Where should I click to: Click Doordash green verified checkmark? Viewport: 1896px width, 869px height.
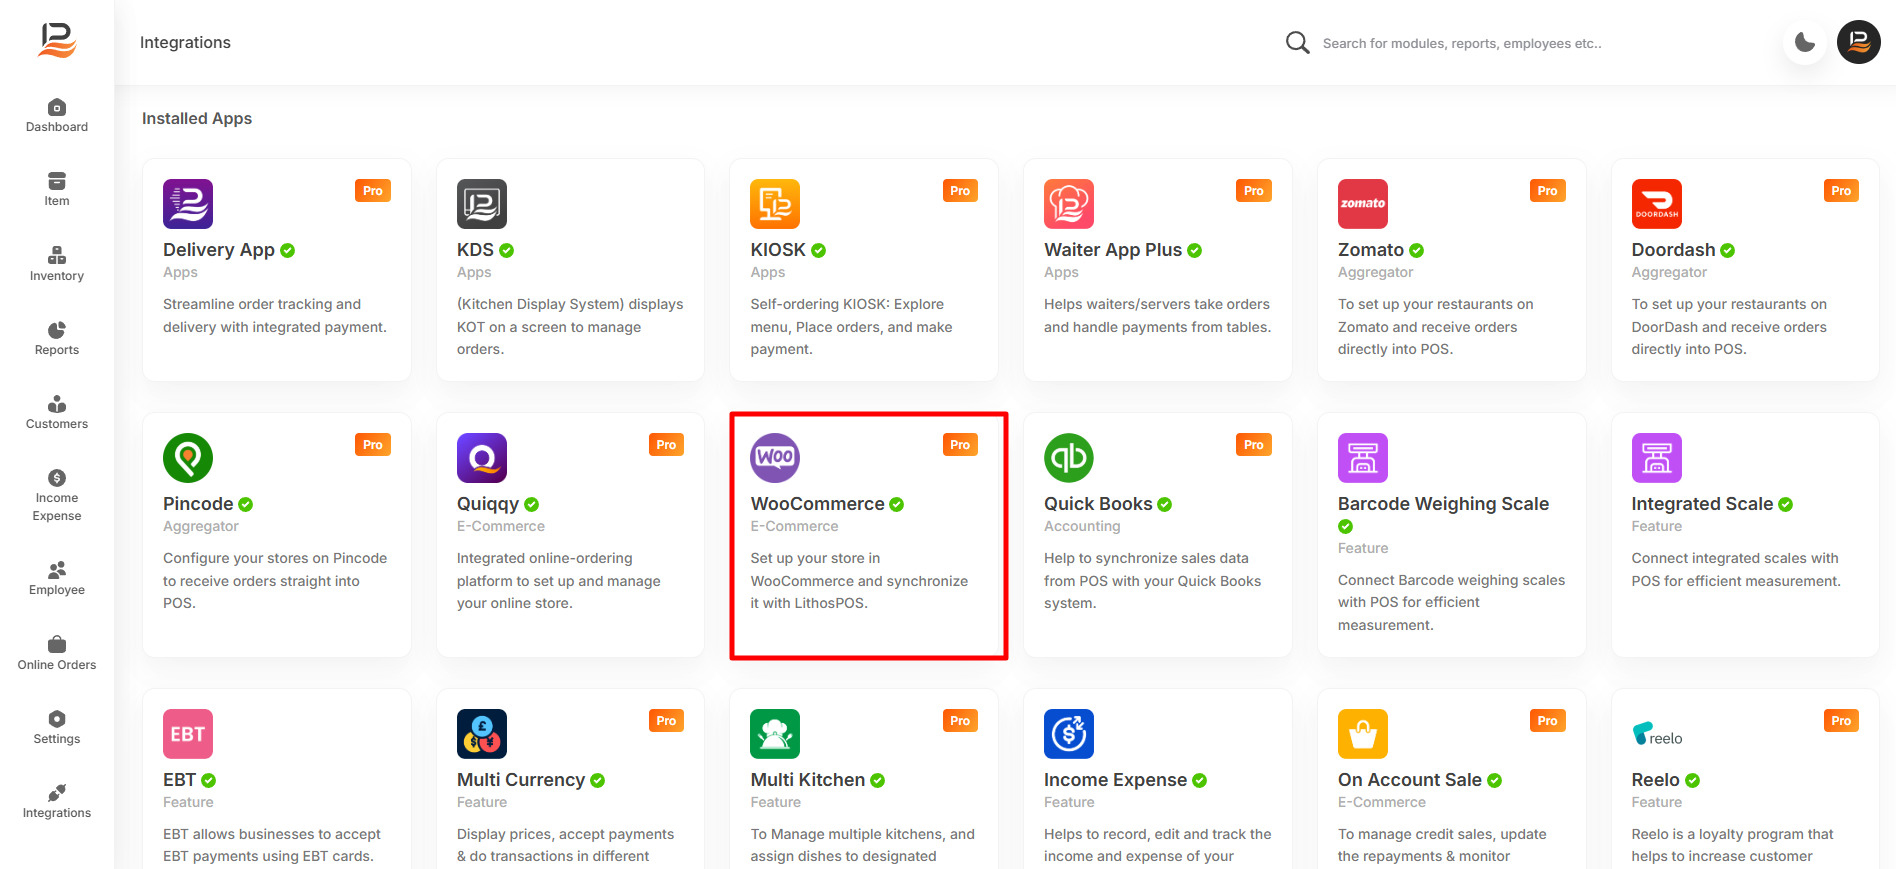pyautogui.click(x=1727, y=251)
